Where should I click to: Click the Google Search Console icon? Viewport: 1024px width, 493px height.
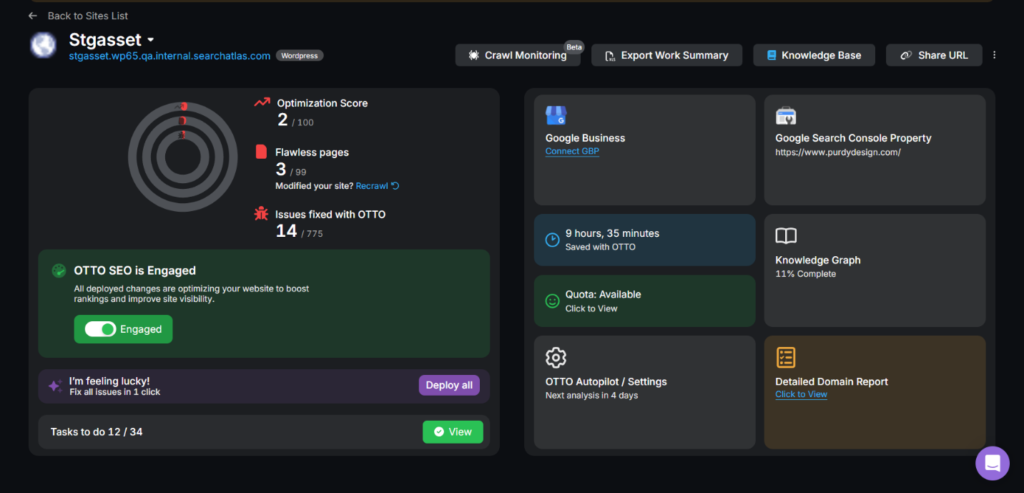786,116
